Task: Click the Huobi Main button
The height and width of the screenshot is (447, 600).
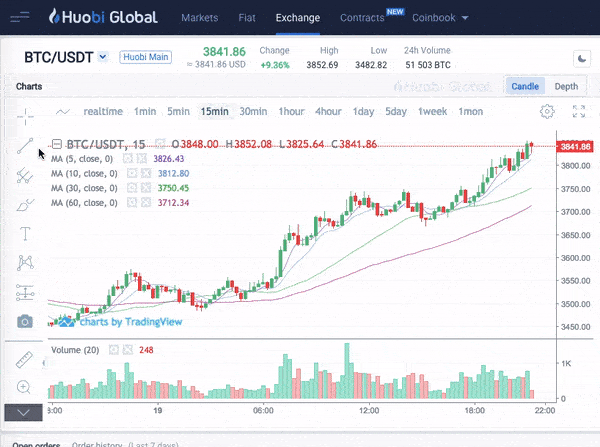Action: [145, 57]
